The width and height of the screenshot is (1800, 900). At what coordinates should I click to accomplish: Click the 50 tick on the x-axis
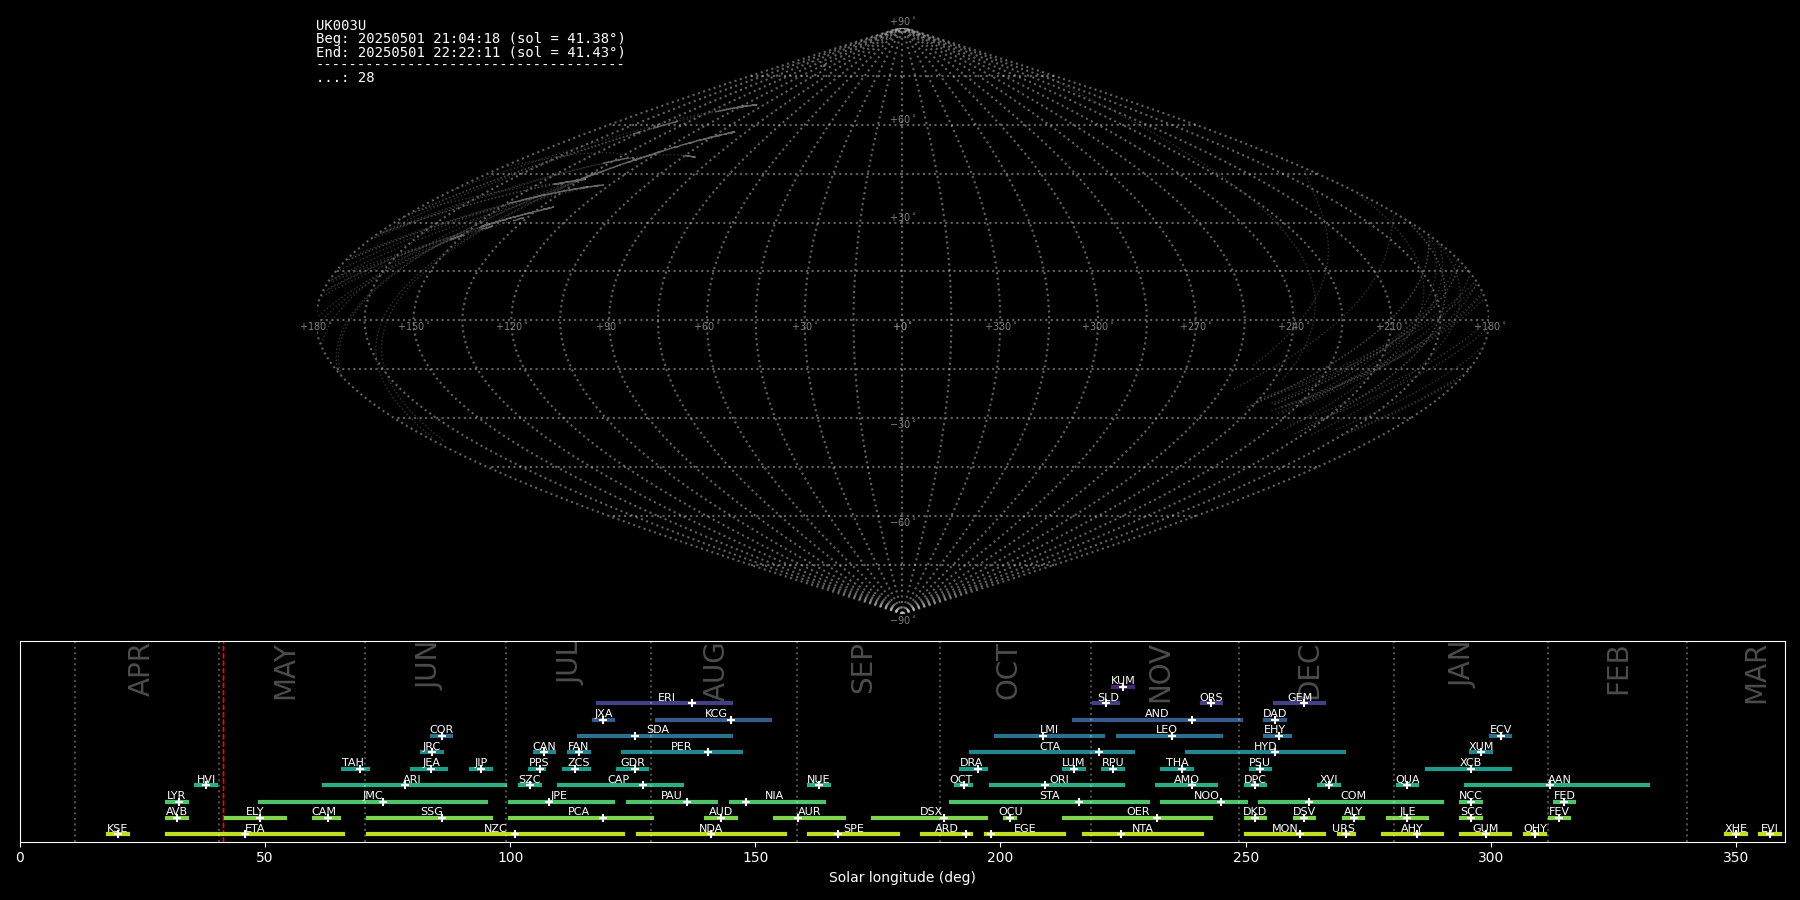pos(265,857)
